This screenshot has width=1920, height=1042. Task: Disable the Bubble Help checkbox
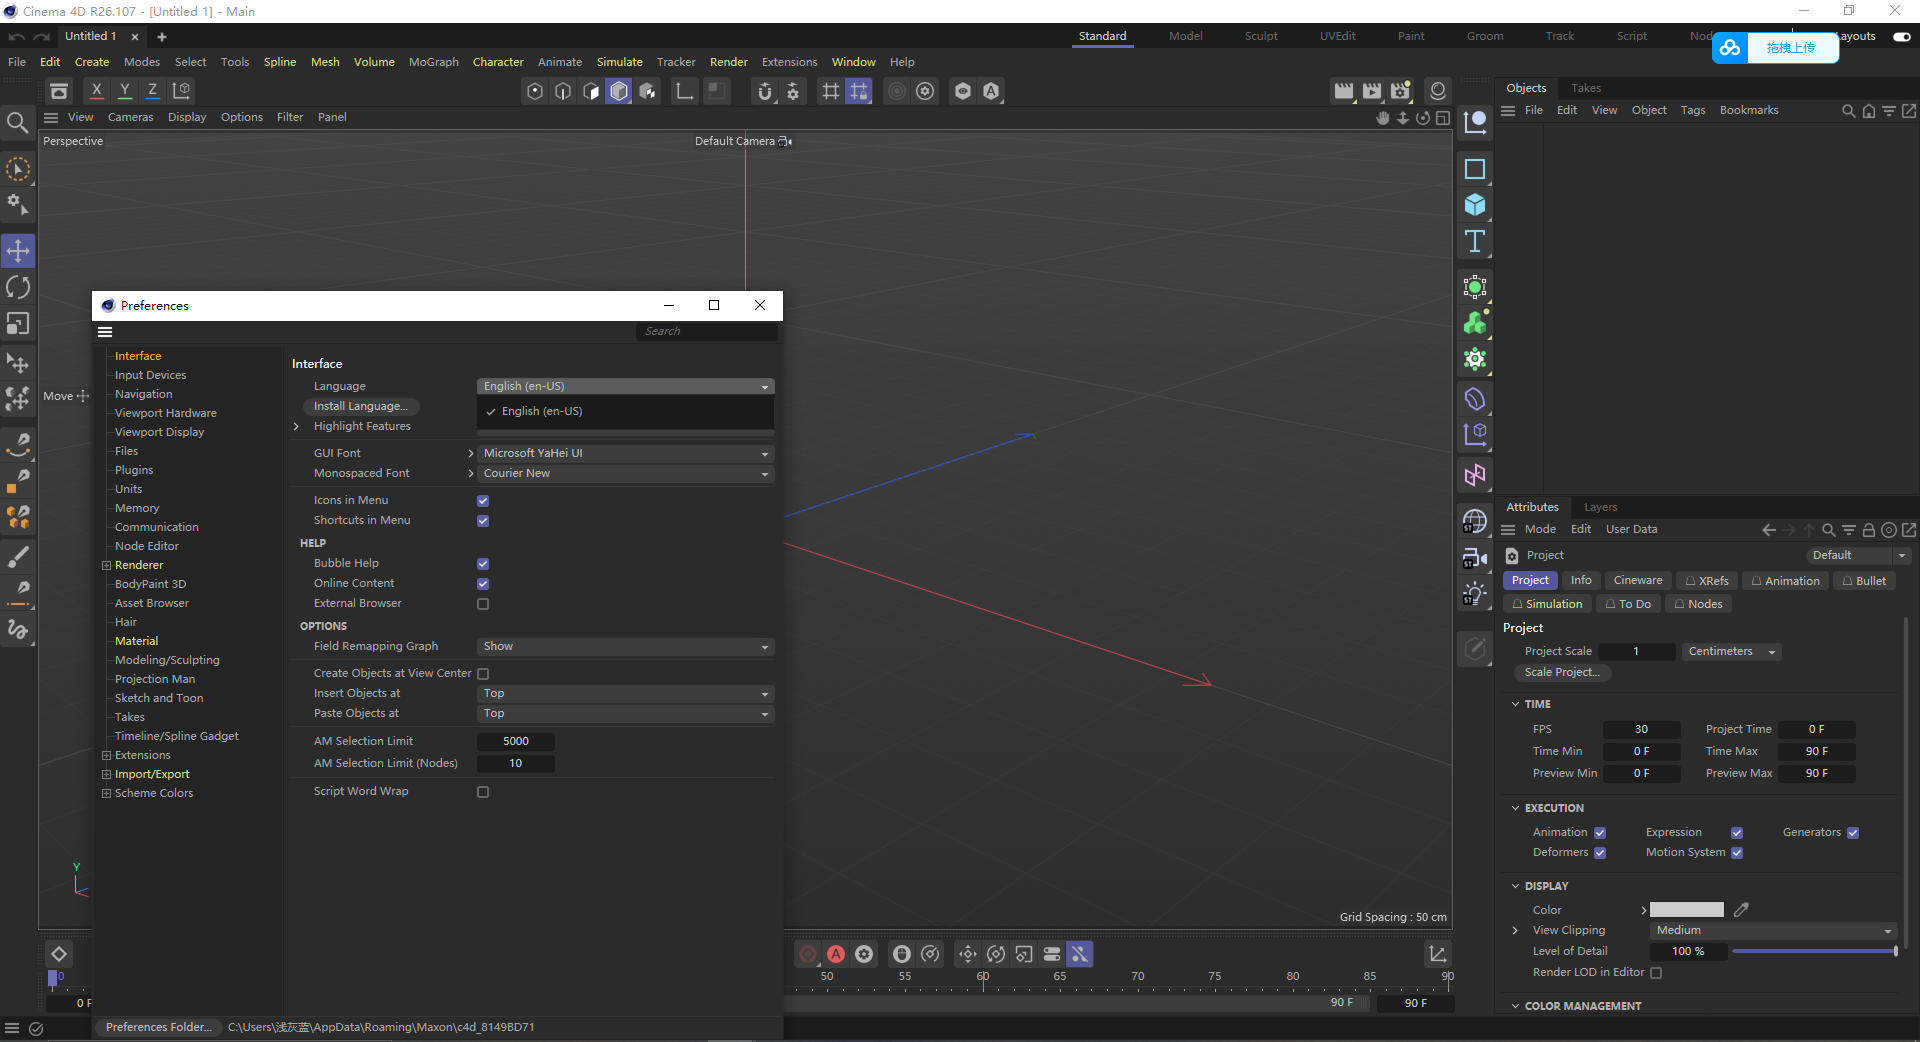(x=483, y=563)
